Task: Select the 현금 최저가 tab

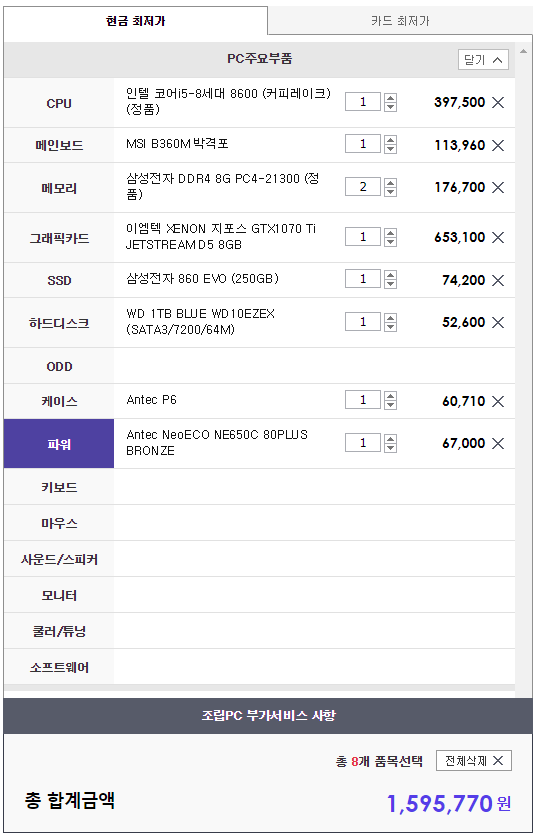Action: 135,21
